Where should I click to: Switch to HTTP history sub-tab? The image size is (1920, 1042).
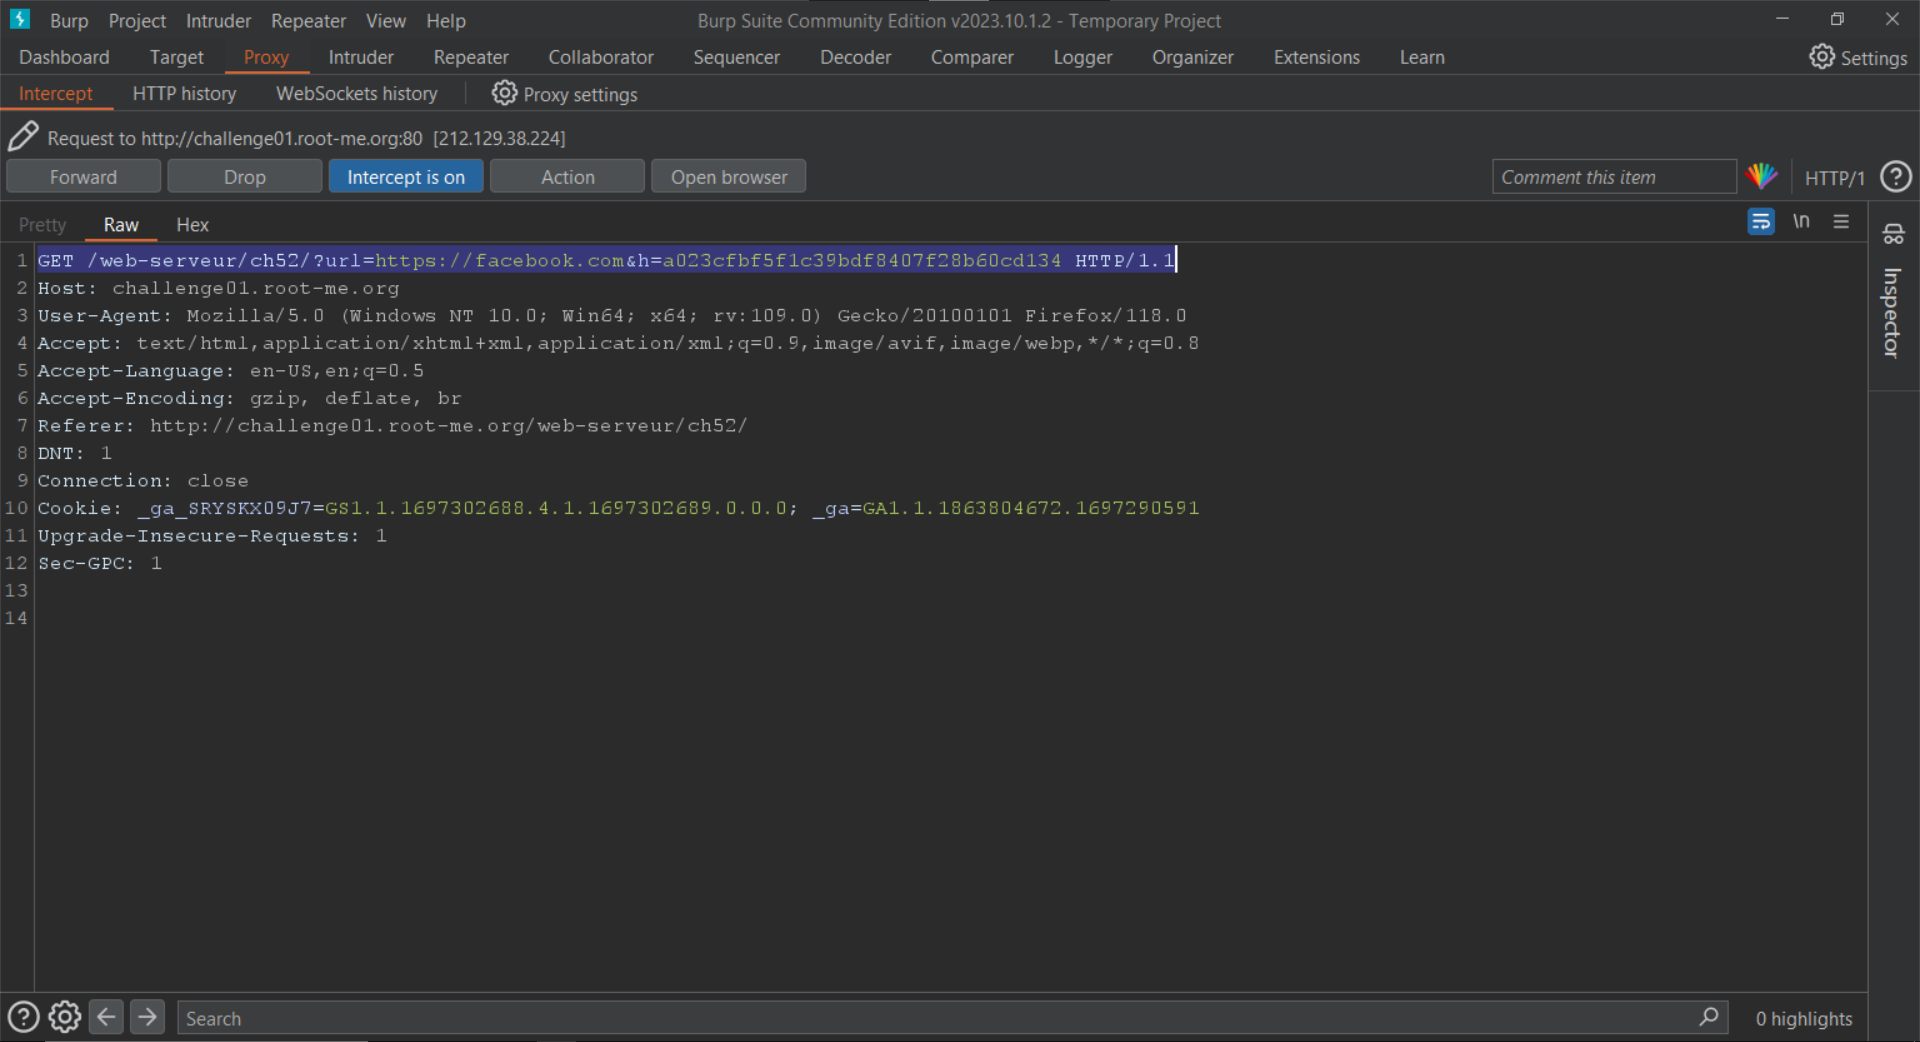(x=185, y=93)
